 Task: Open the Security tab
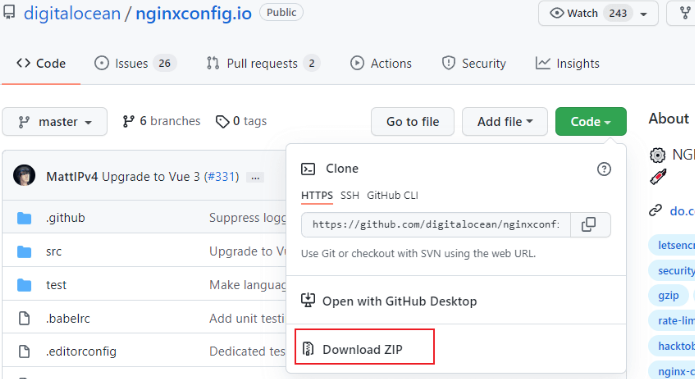(474, 63)
